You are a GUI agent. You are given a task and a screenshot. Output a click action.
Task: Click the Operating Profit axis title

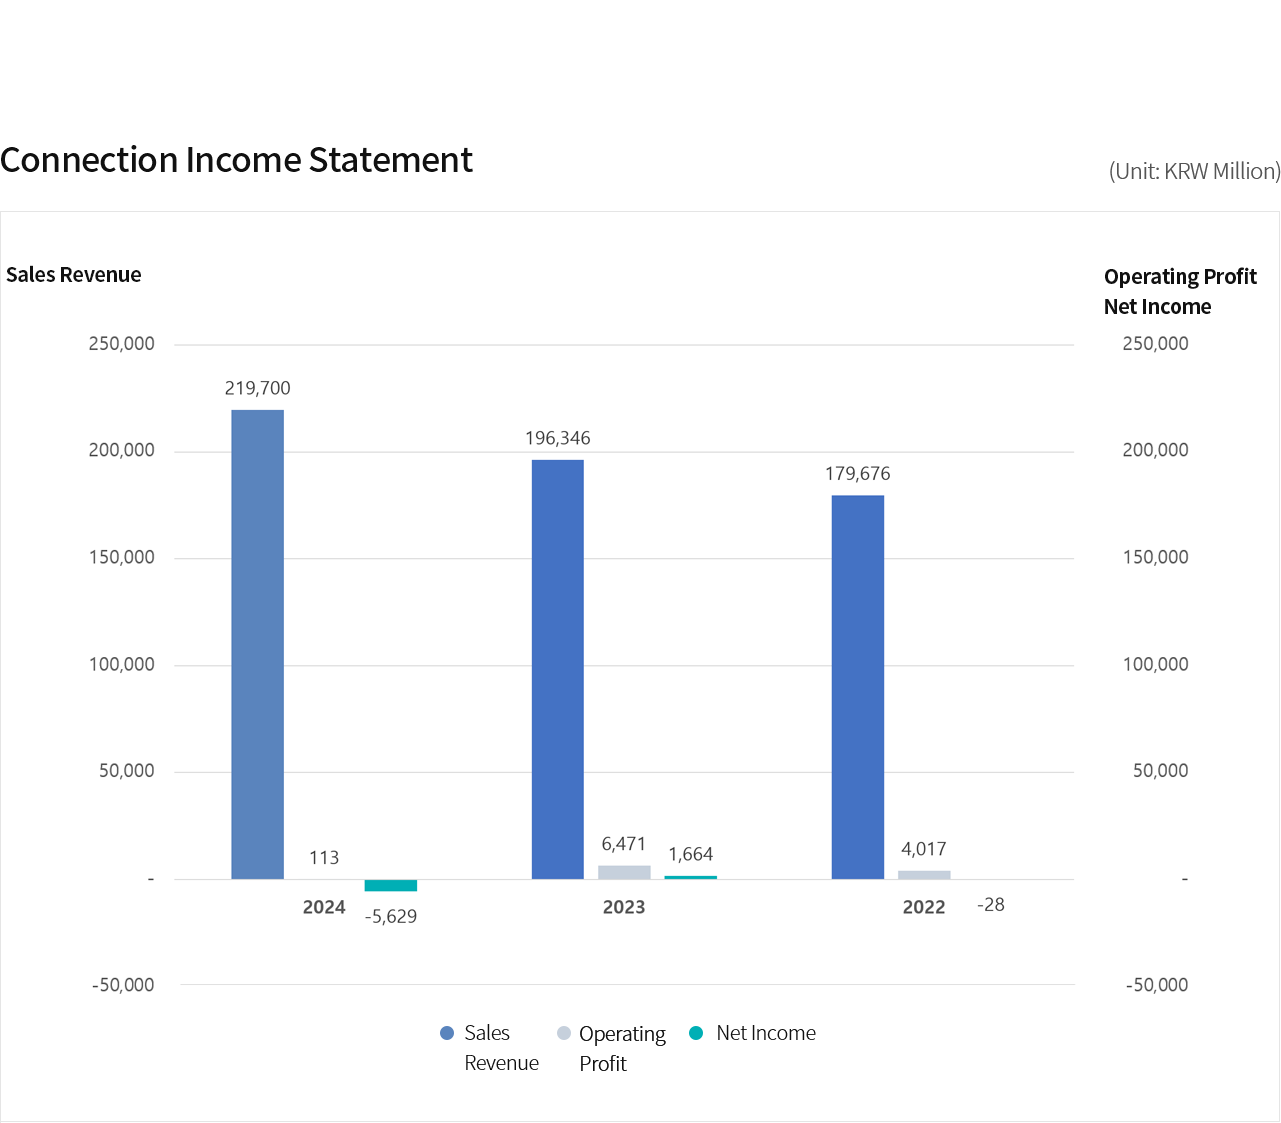1180,277
